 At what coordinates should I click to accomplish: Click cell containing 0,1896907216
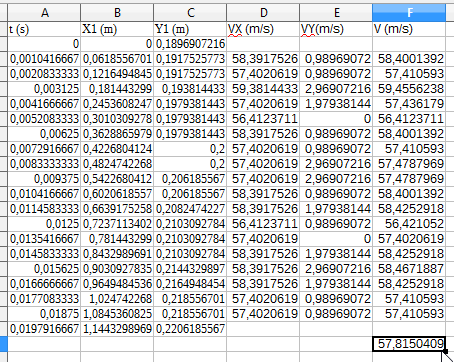tap(190, 44)
